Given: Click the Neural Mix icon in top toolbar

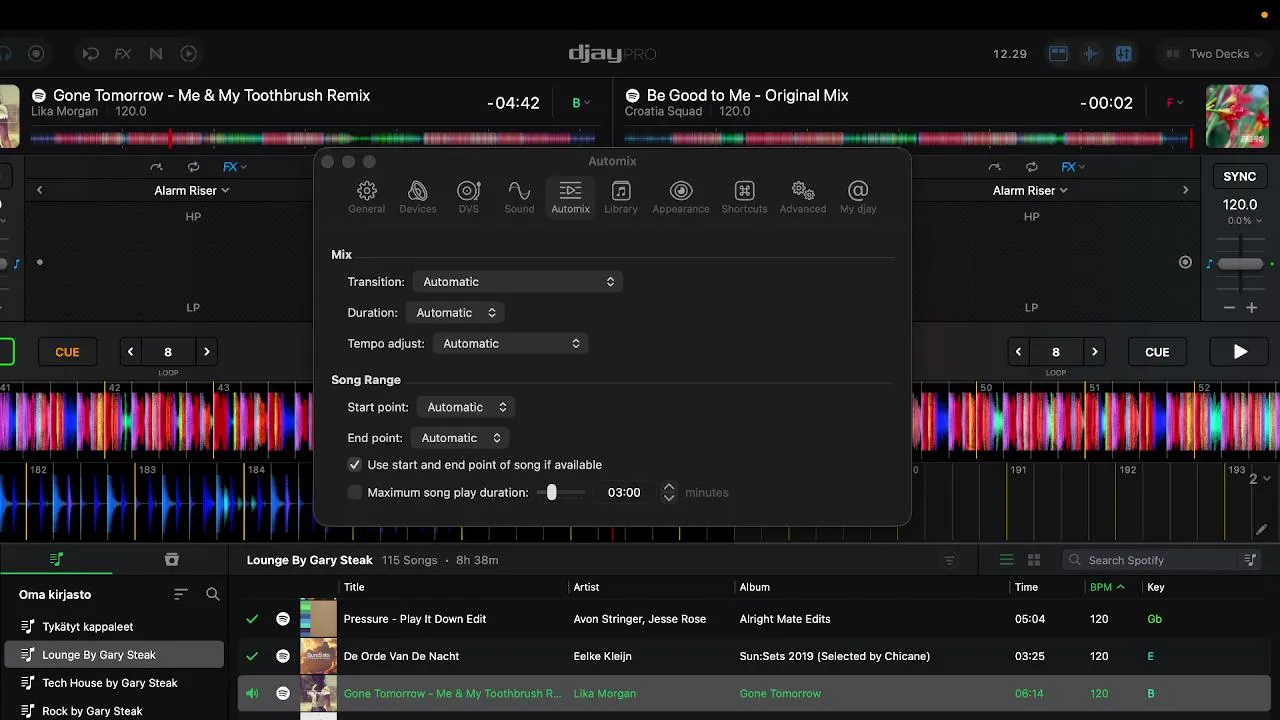Looking at the screenshot, I should point(156,54).
